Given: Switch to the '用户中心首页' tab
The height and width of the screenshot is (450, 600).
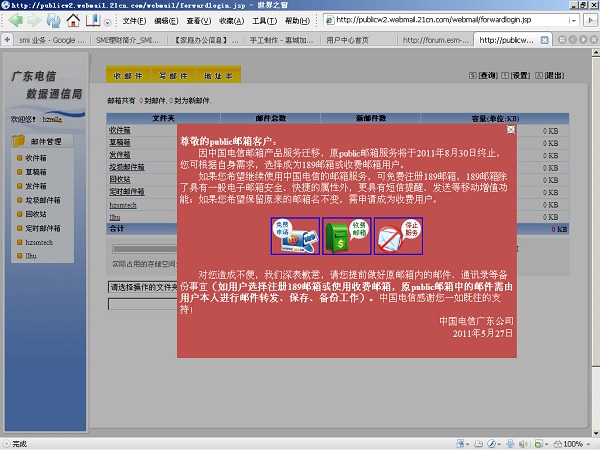Looking at the screenshot, I should pos(358,40).
